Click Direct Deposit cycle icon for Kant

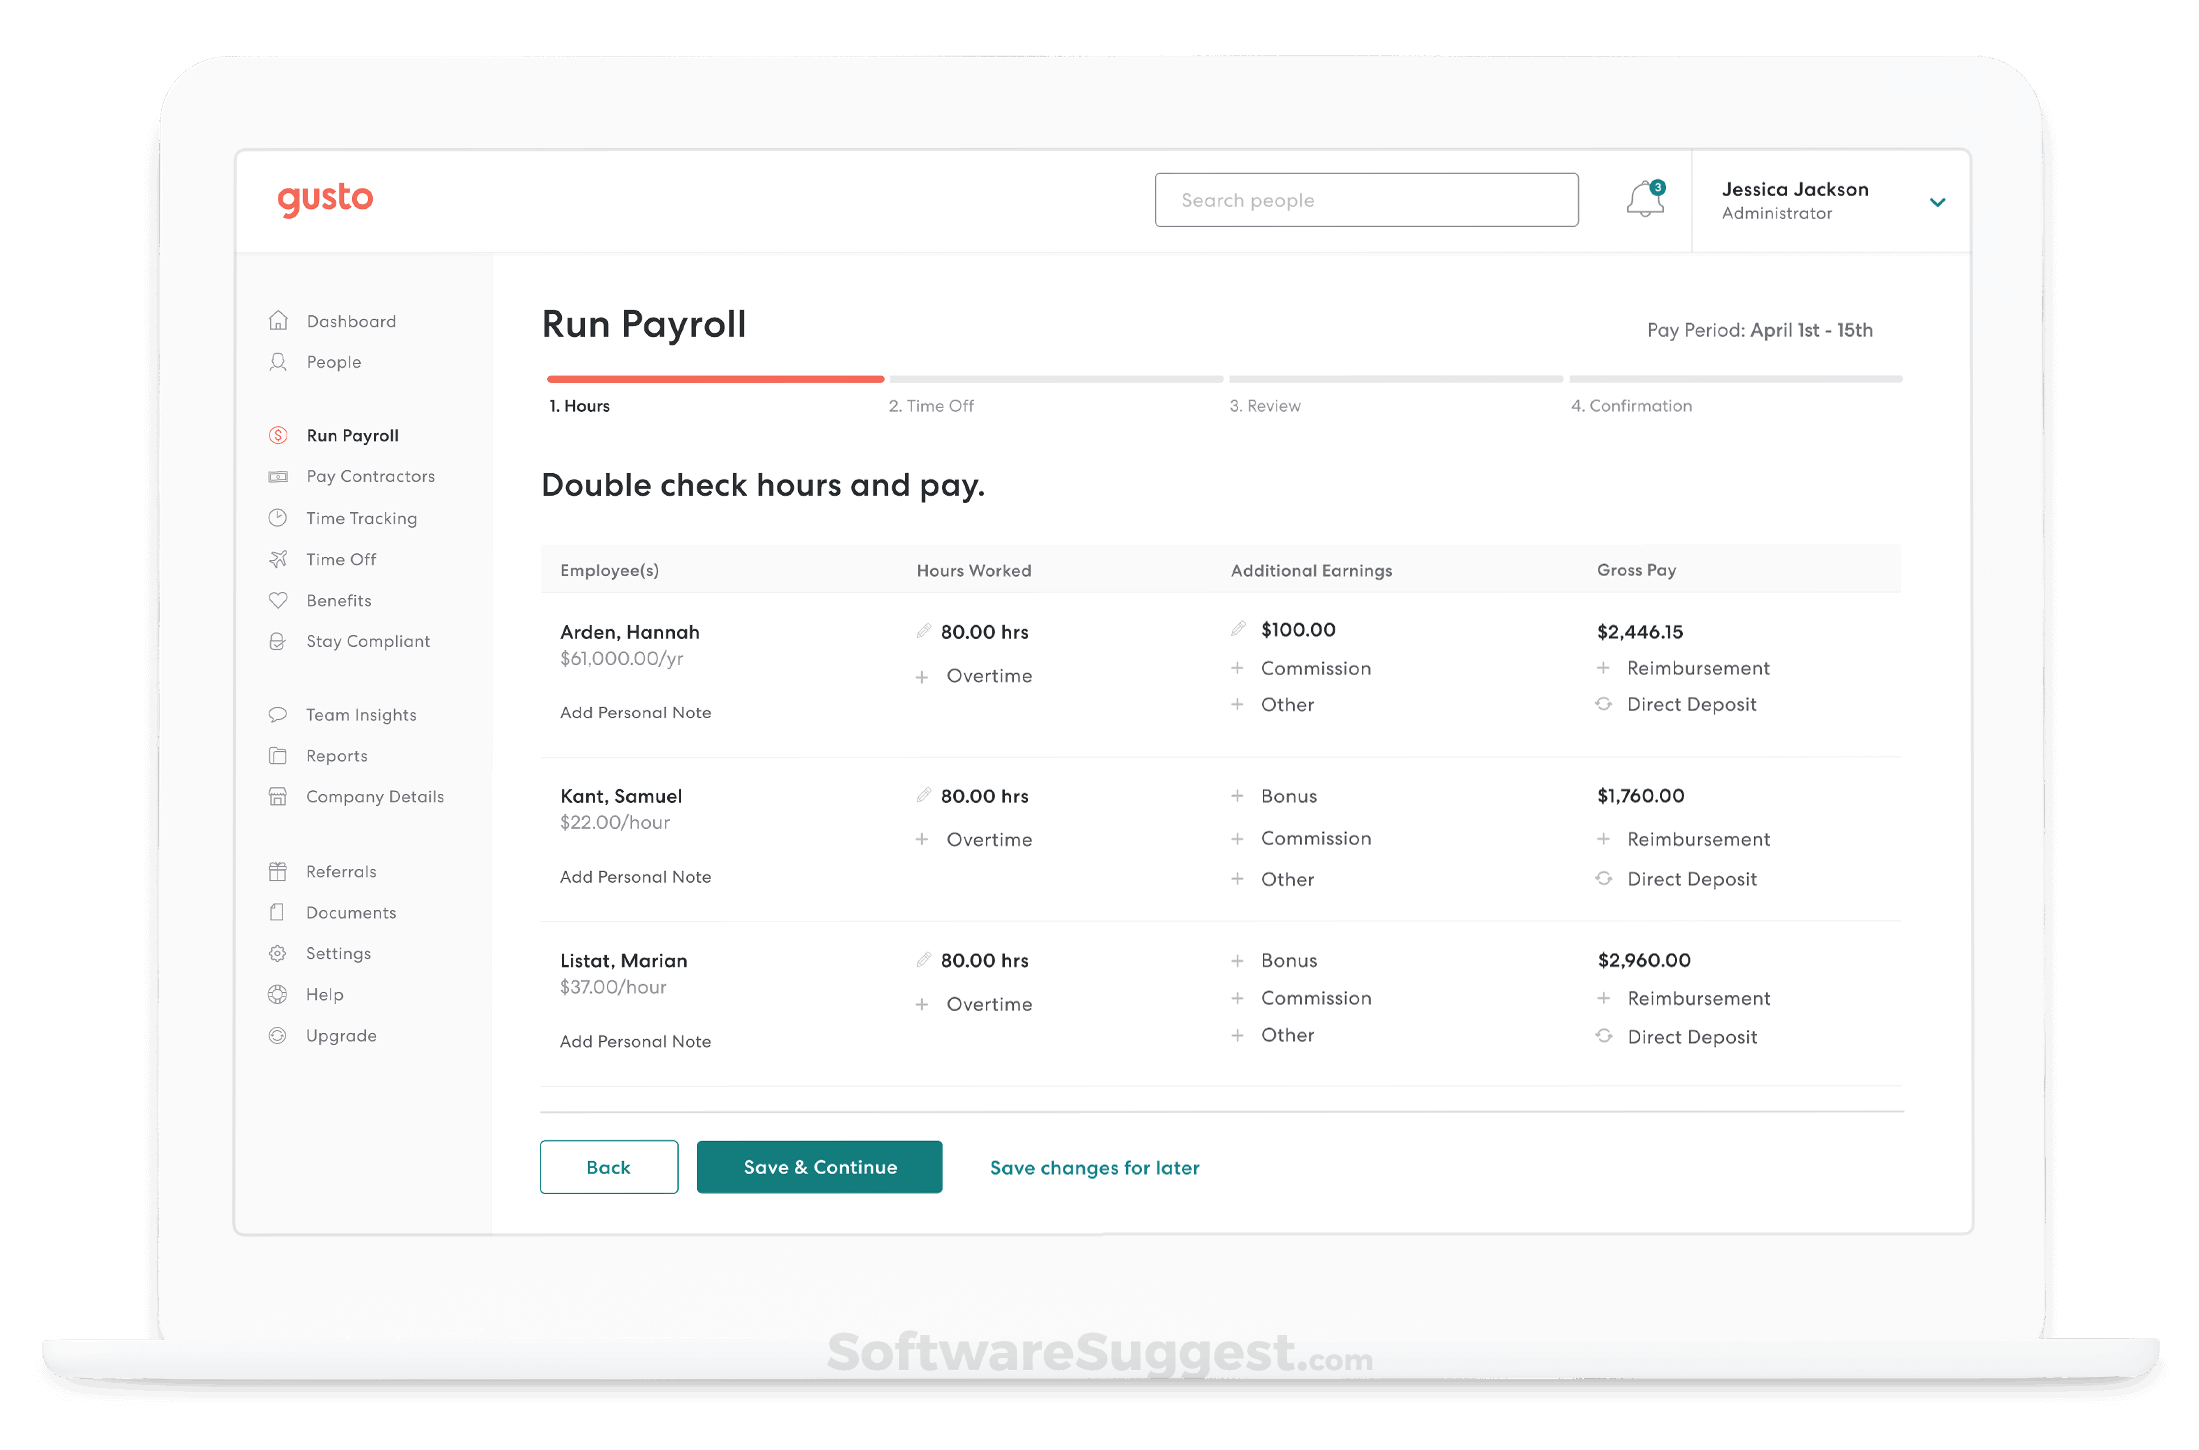1603,878
